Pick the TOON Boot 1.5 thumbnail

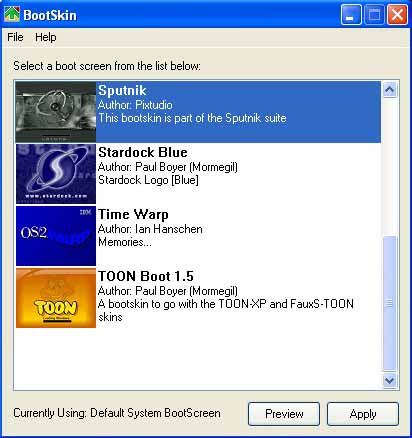click(x=56, y=298)
